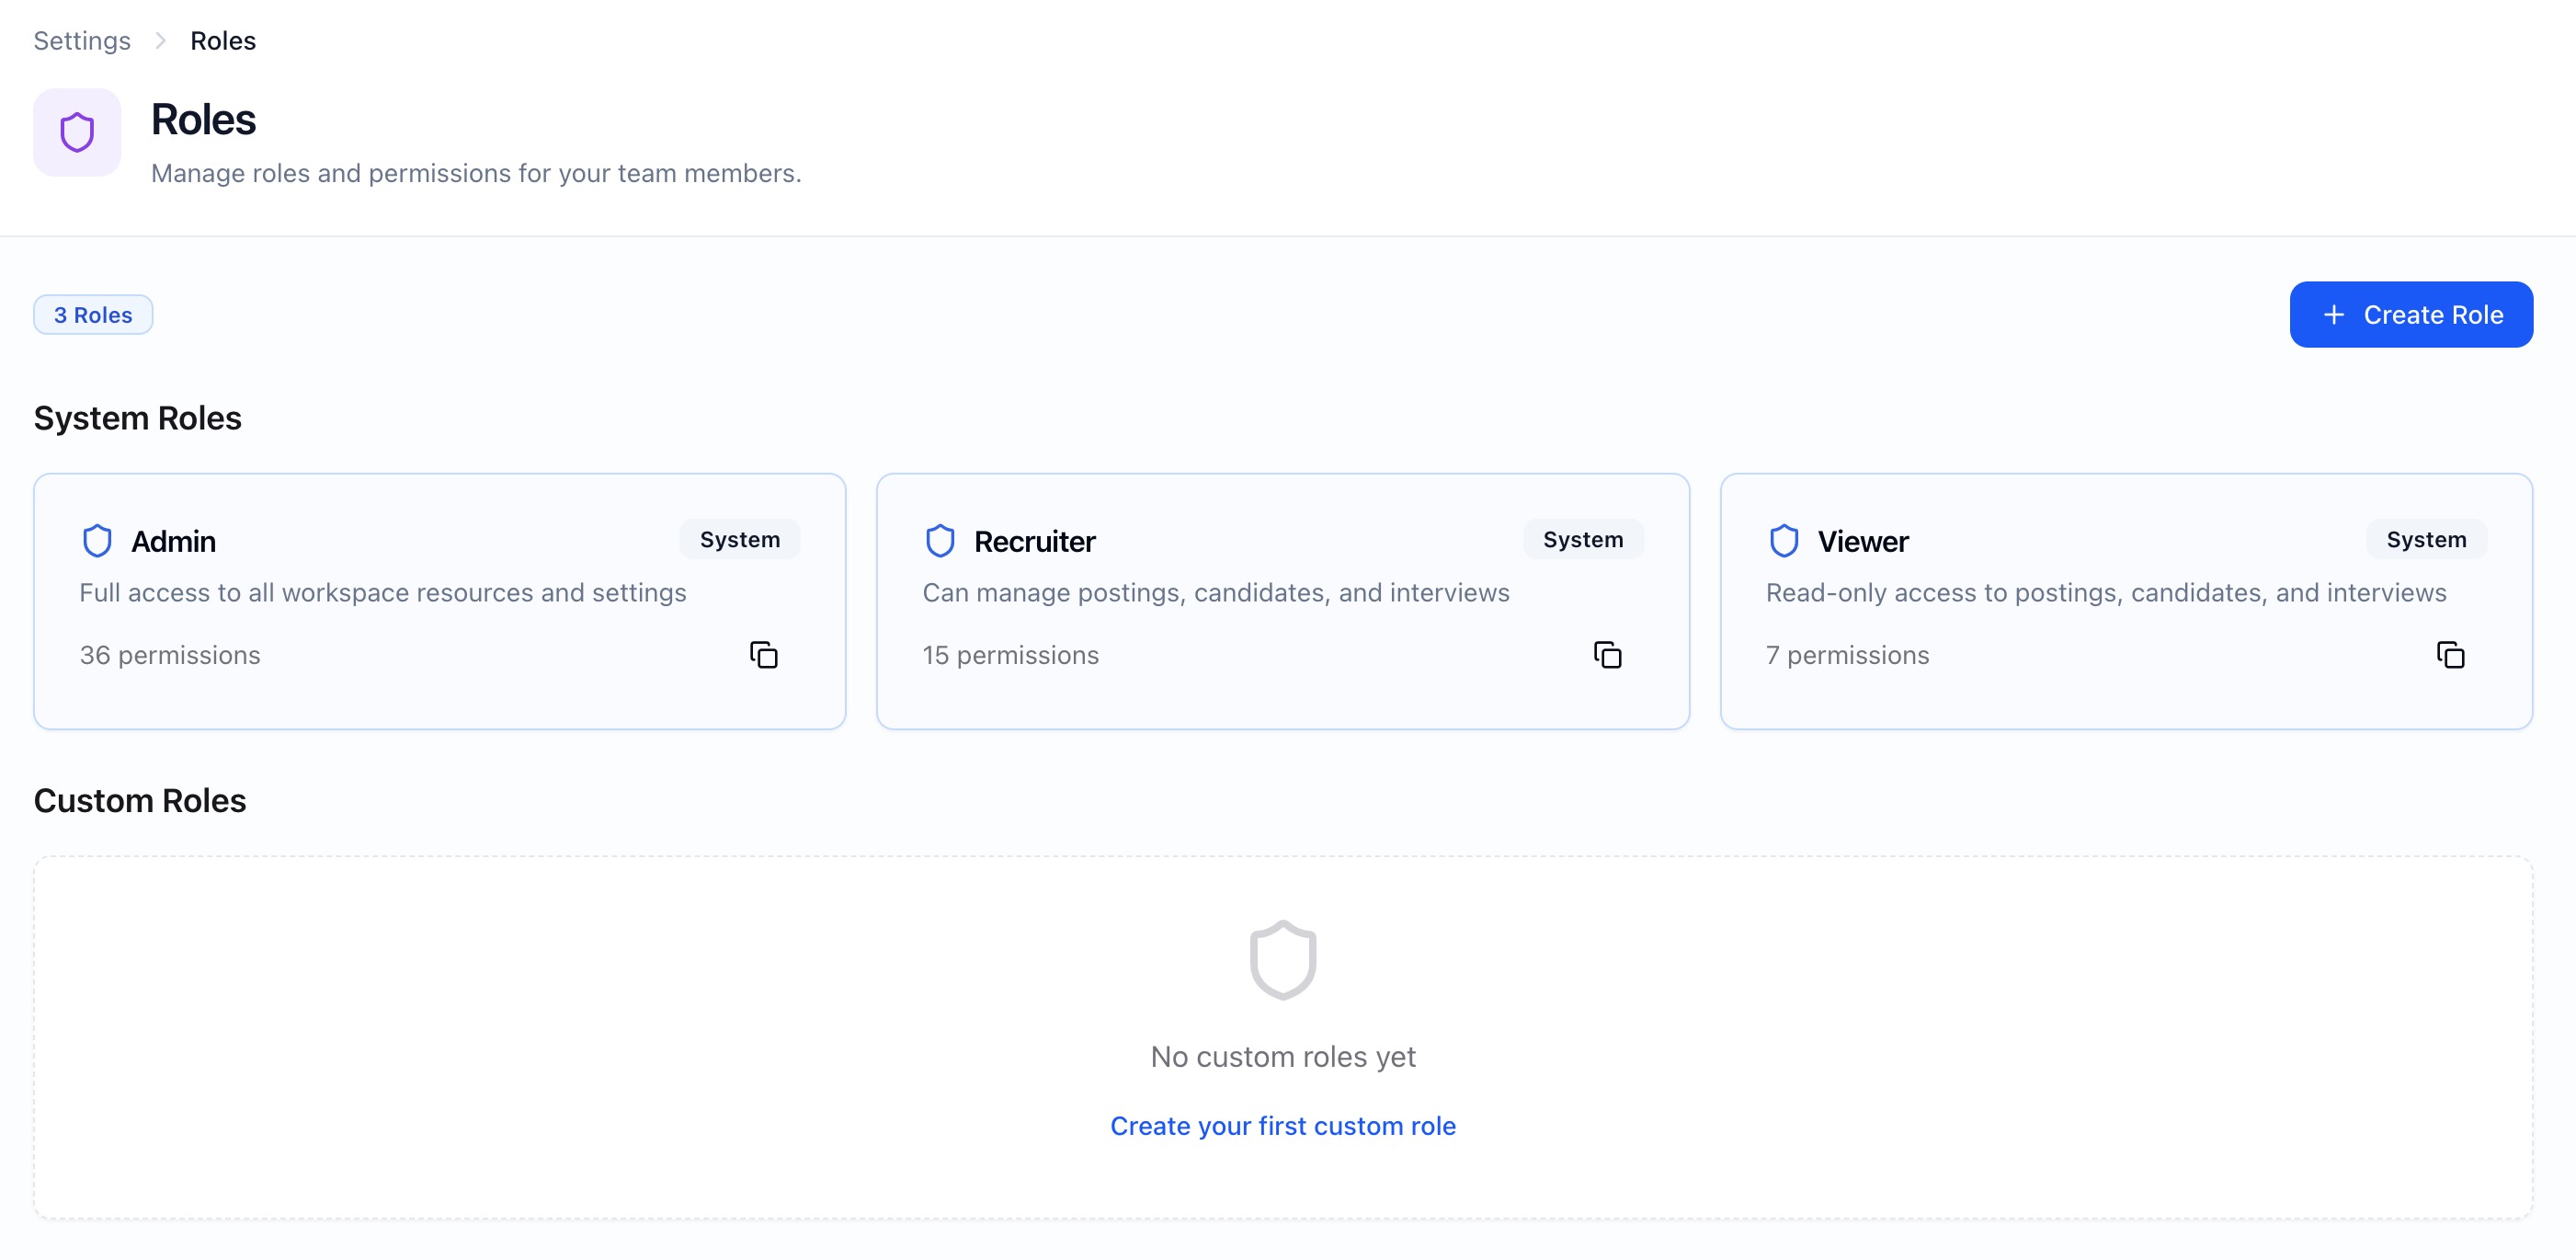
Task: Open the Recruiter role card title
Action: pos(1034,541)
